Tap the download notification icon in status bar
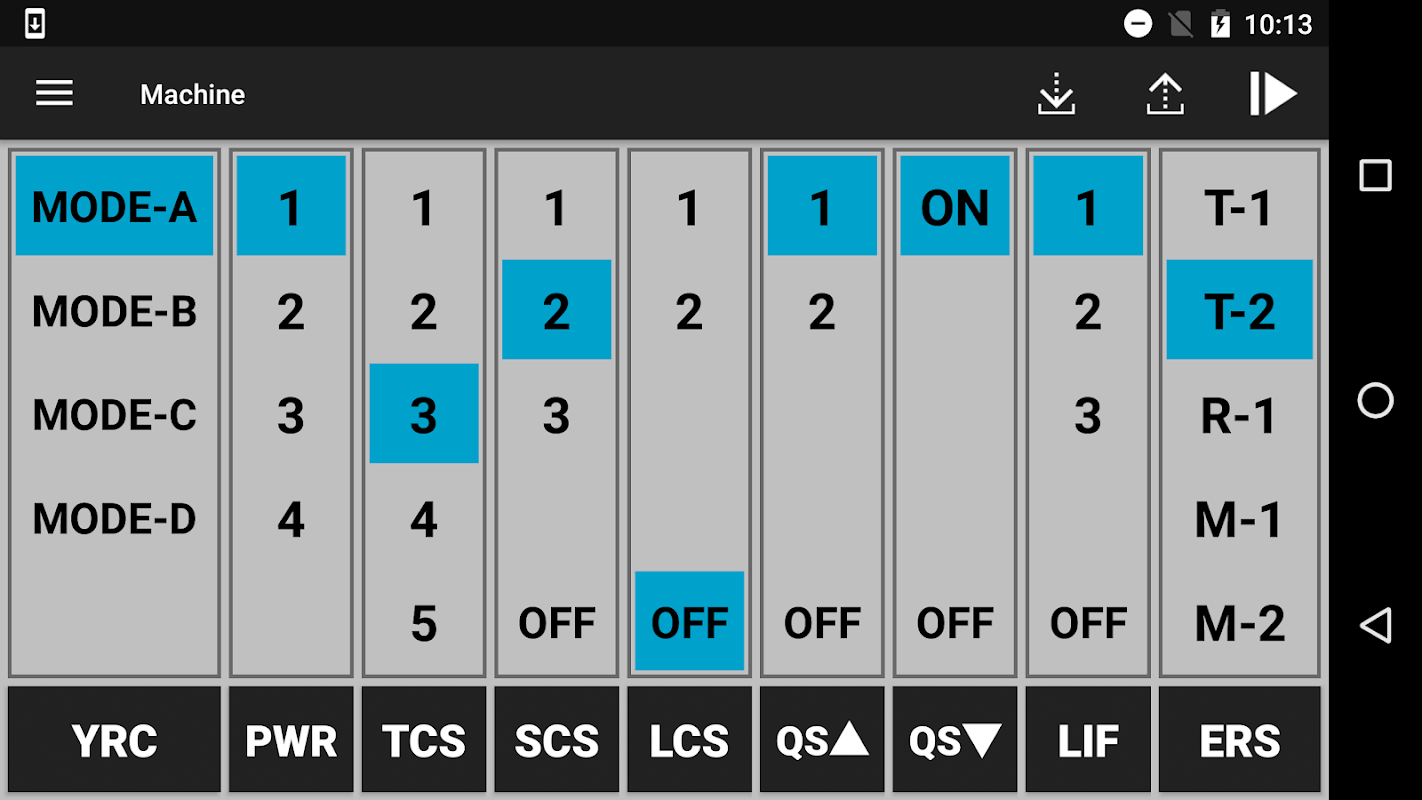 coord(34,23)
